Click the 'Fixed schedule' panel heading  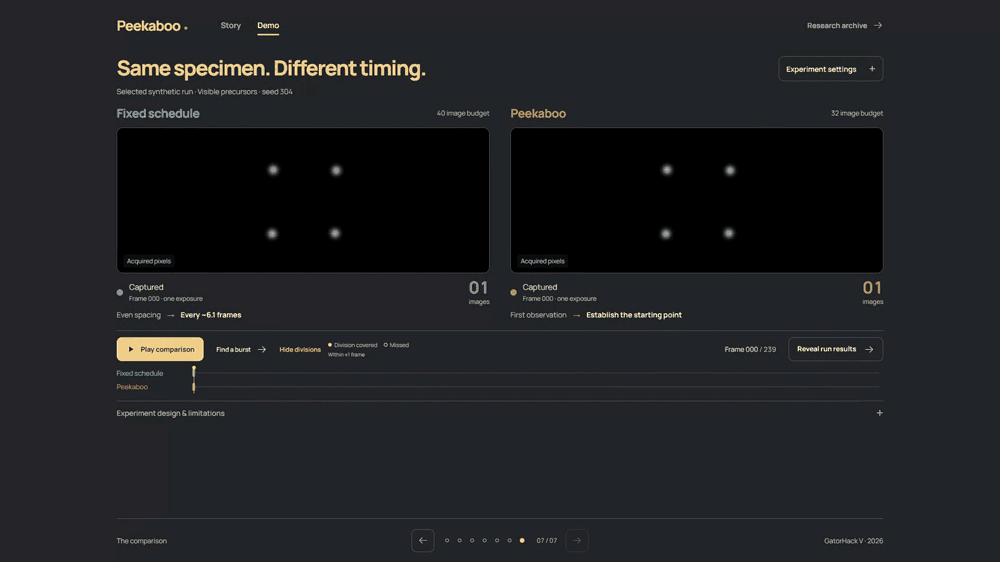158,114
